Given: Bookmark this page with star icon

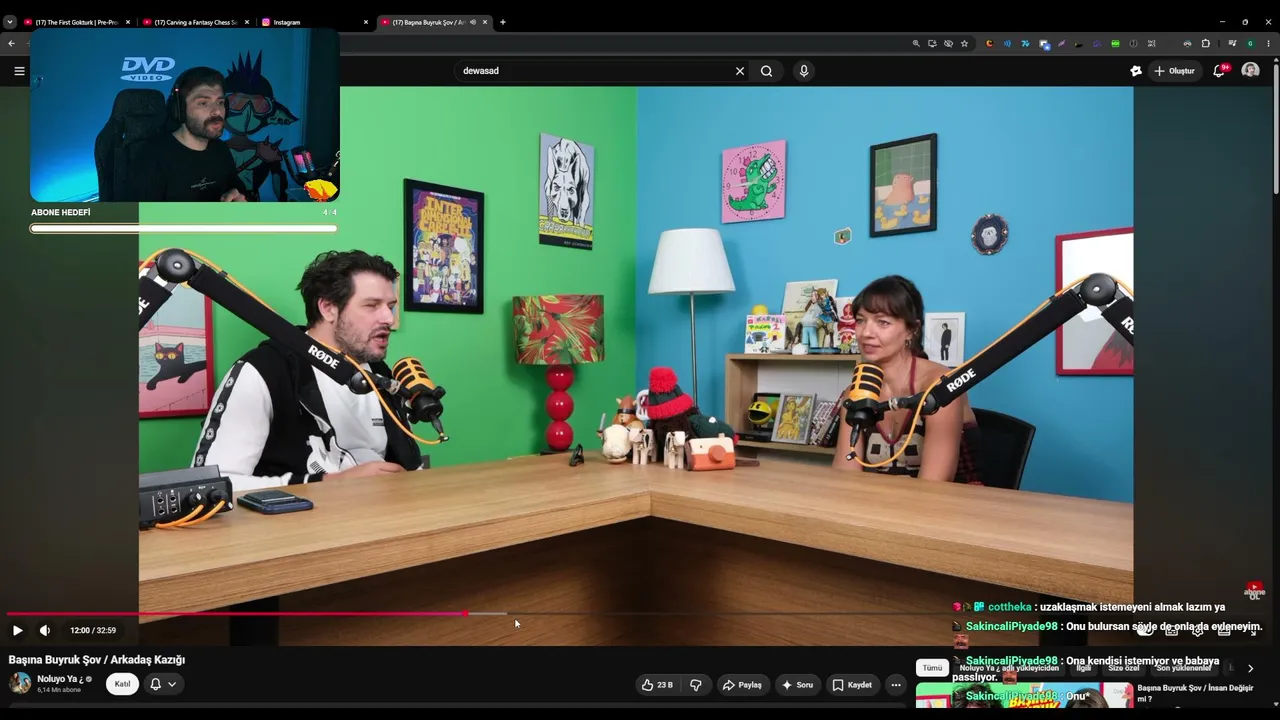Looking at the screenshot, I should [964, 44].
